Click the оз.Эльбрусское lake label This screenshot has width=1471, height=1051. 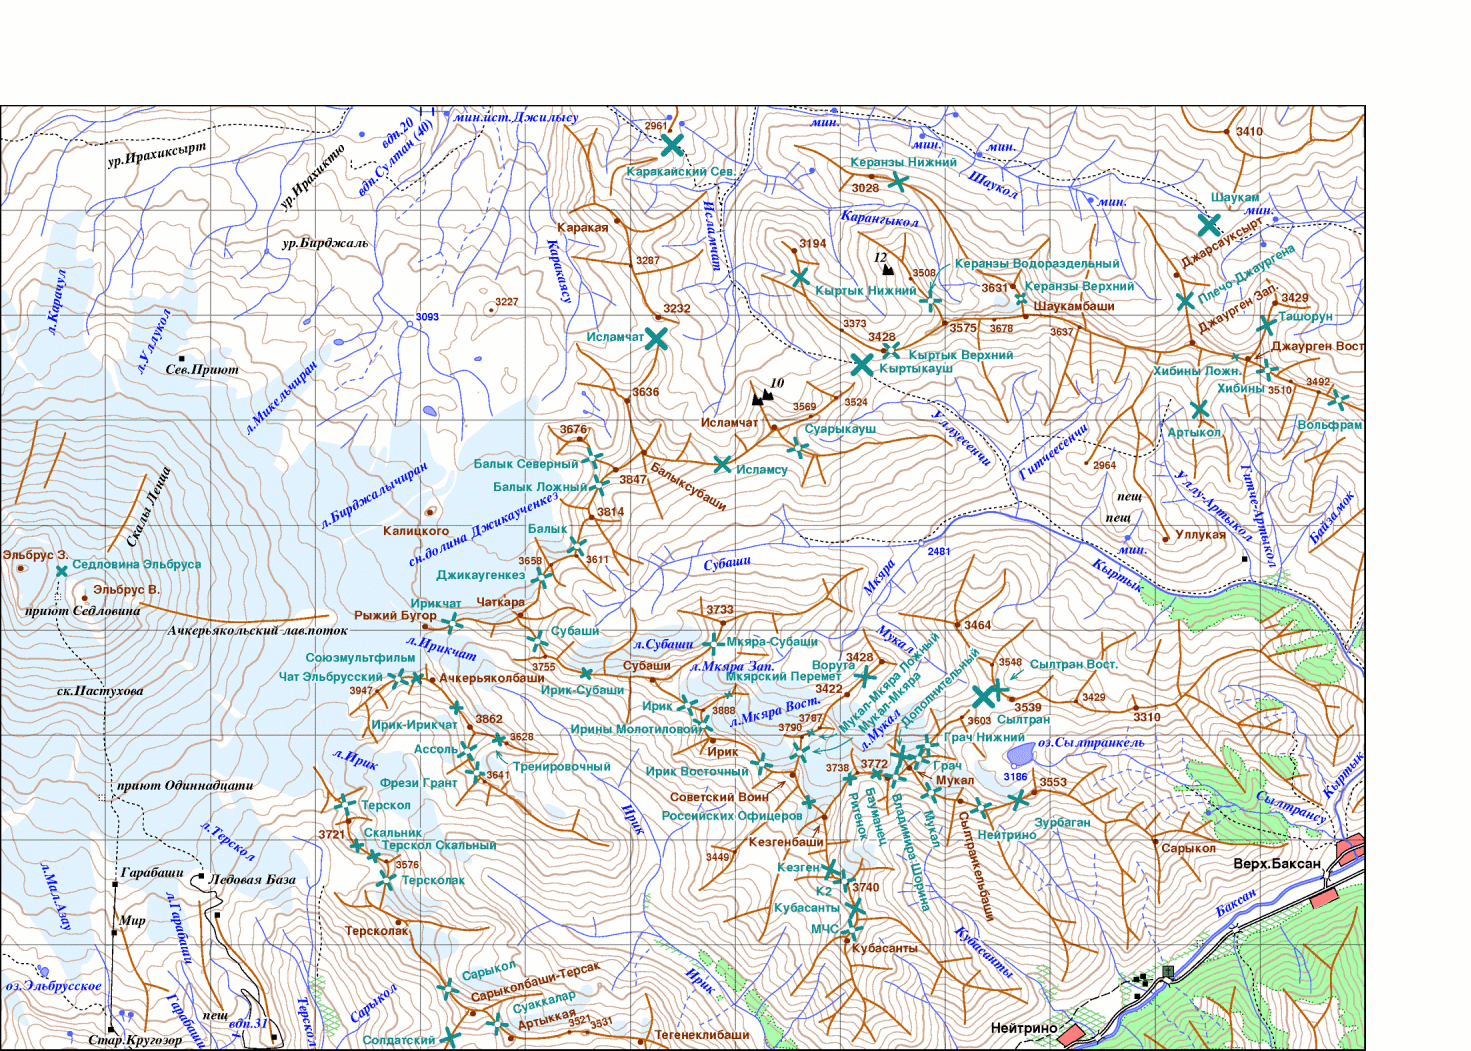[53, 986]
